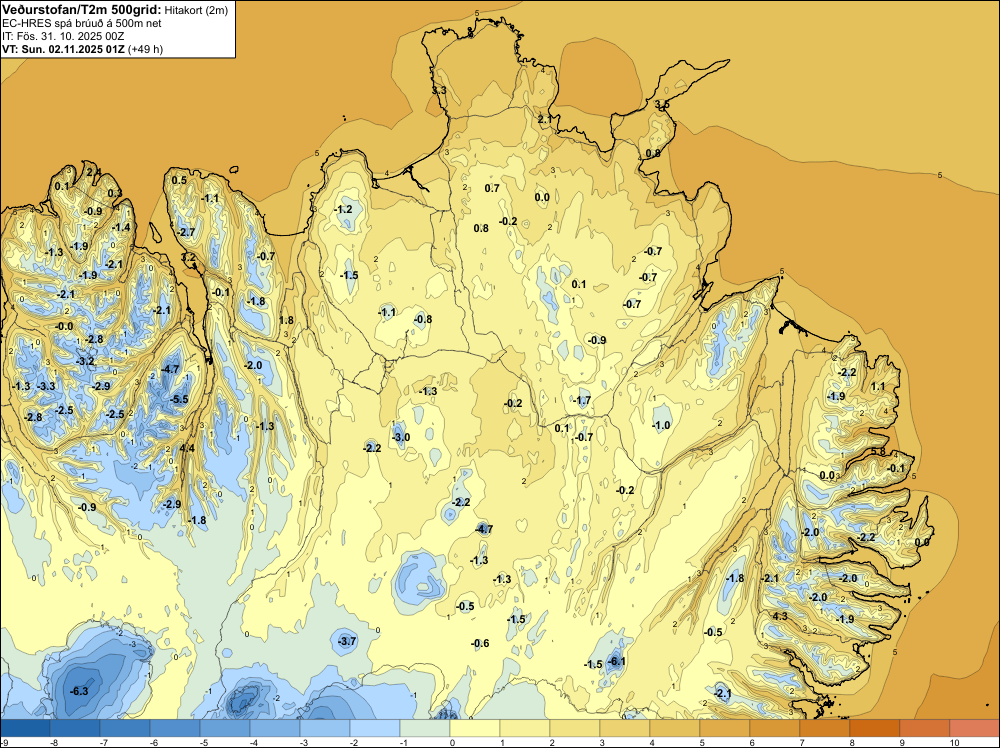Click the '-1.0' temperature value
Viewport: 1000px width, 748px height.
(x=661, y=425)
